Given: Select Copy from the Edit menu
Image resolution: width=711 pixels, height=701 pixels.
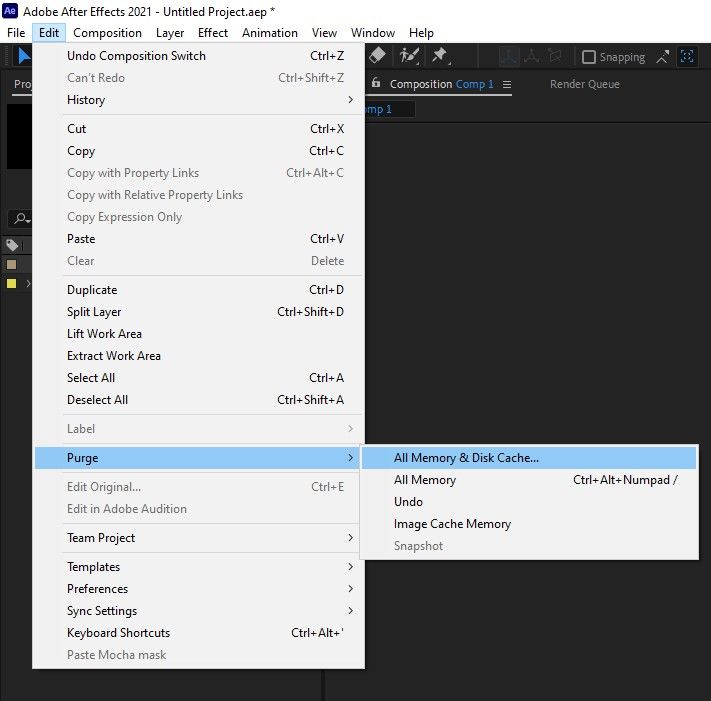Looking at the screenshot, I should (x=199, y=151).
